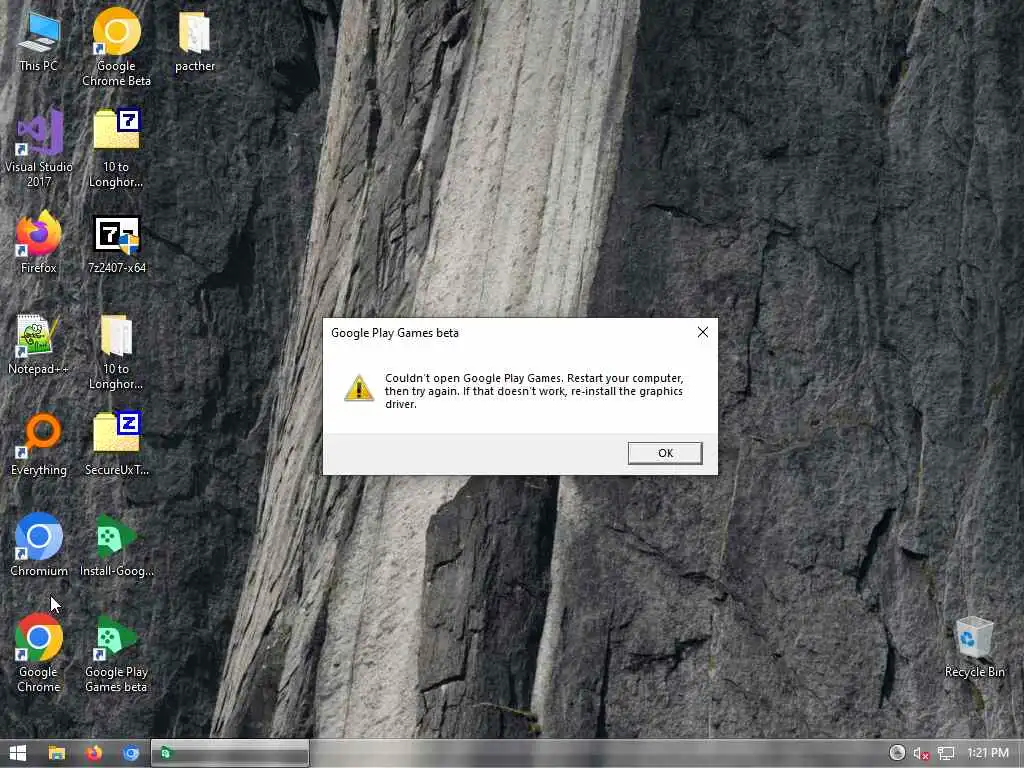This screenshot has width=1024, height=768.
Task: Open File Explorer from the taskbar
Action: coord(57,753)
